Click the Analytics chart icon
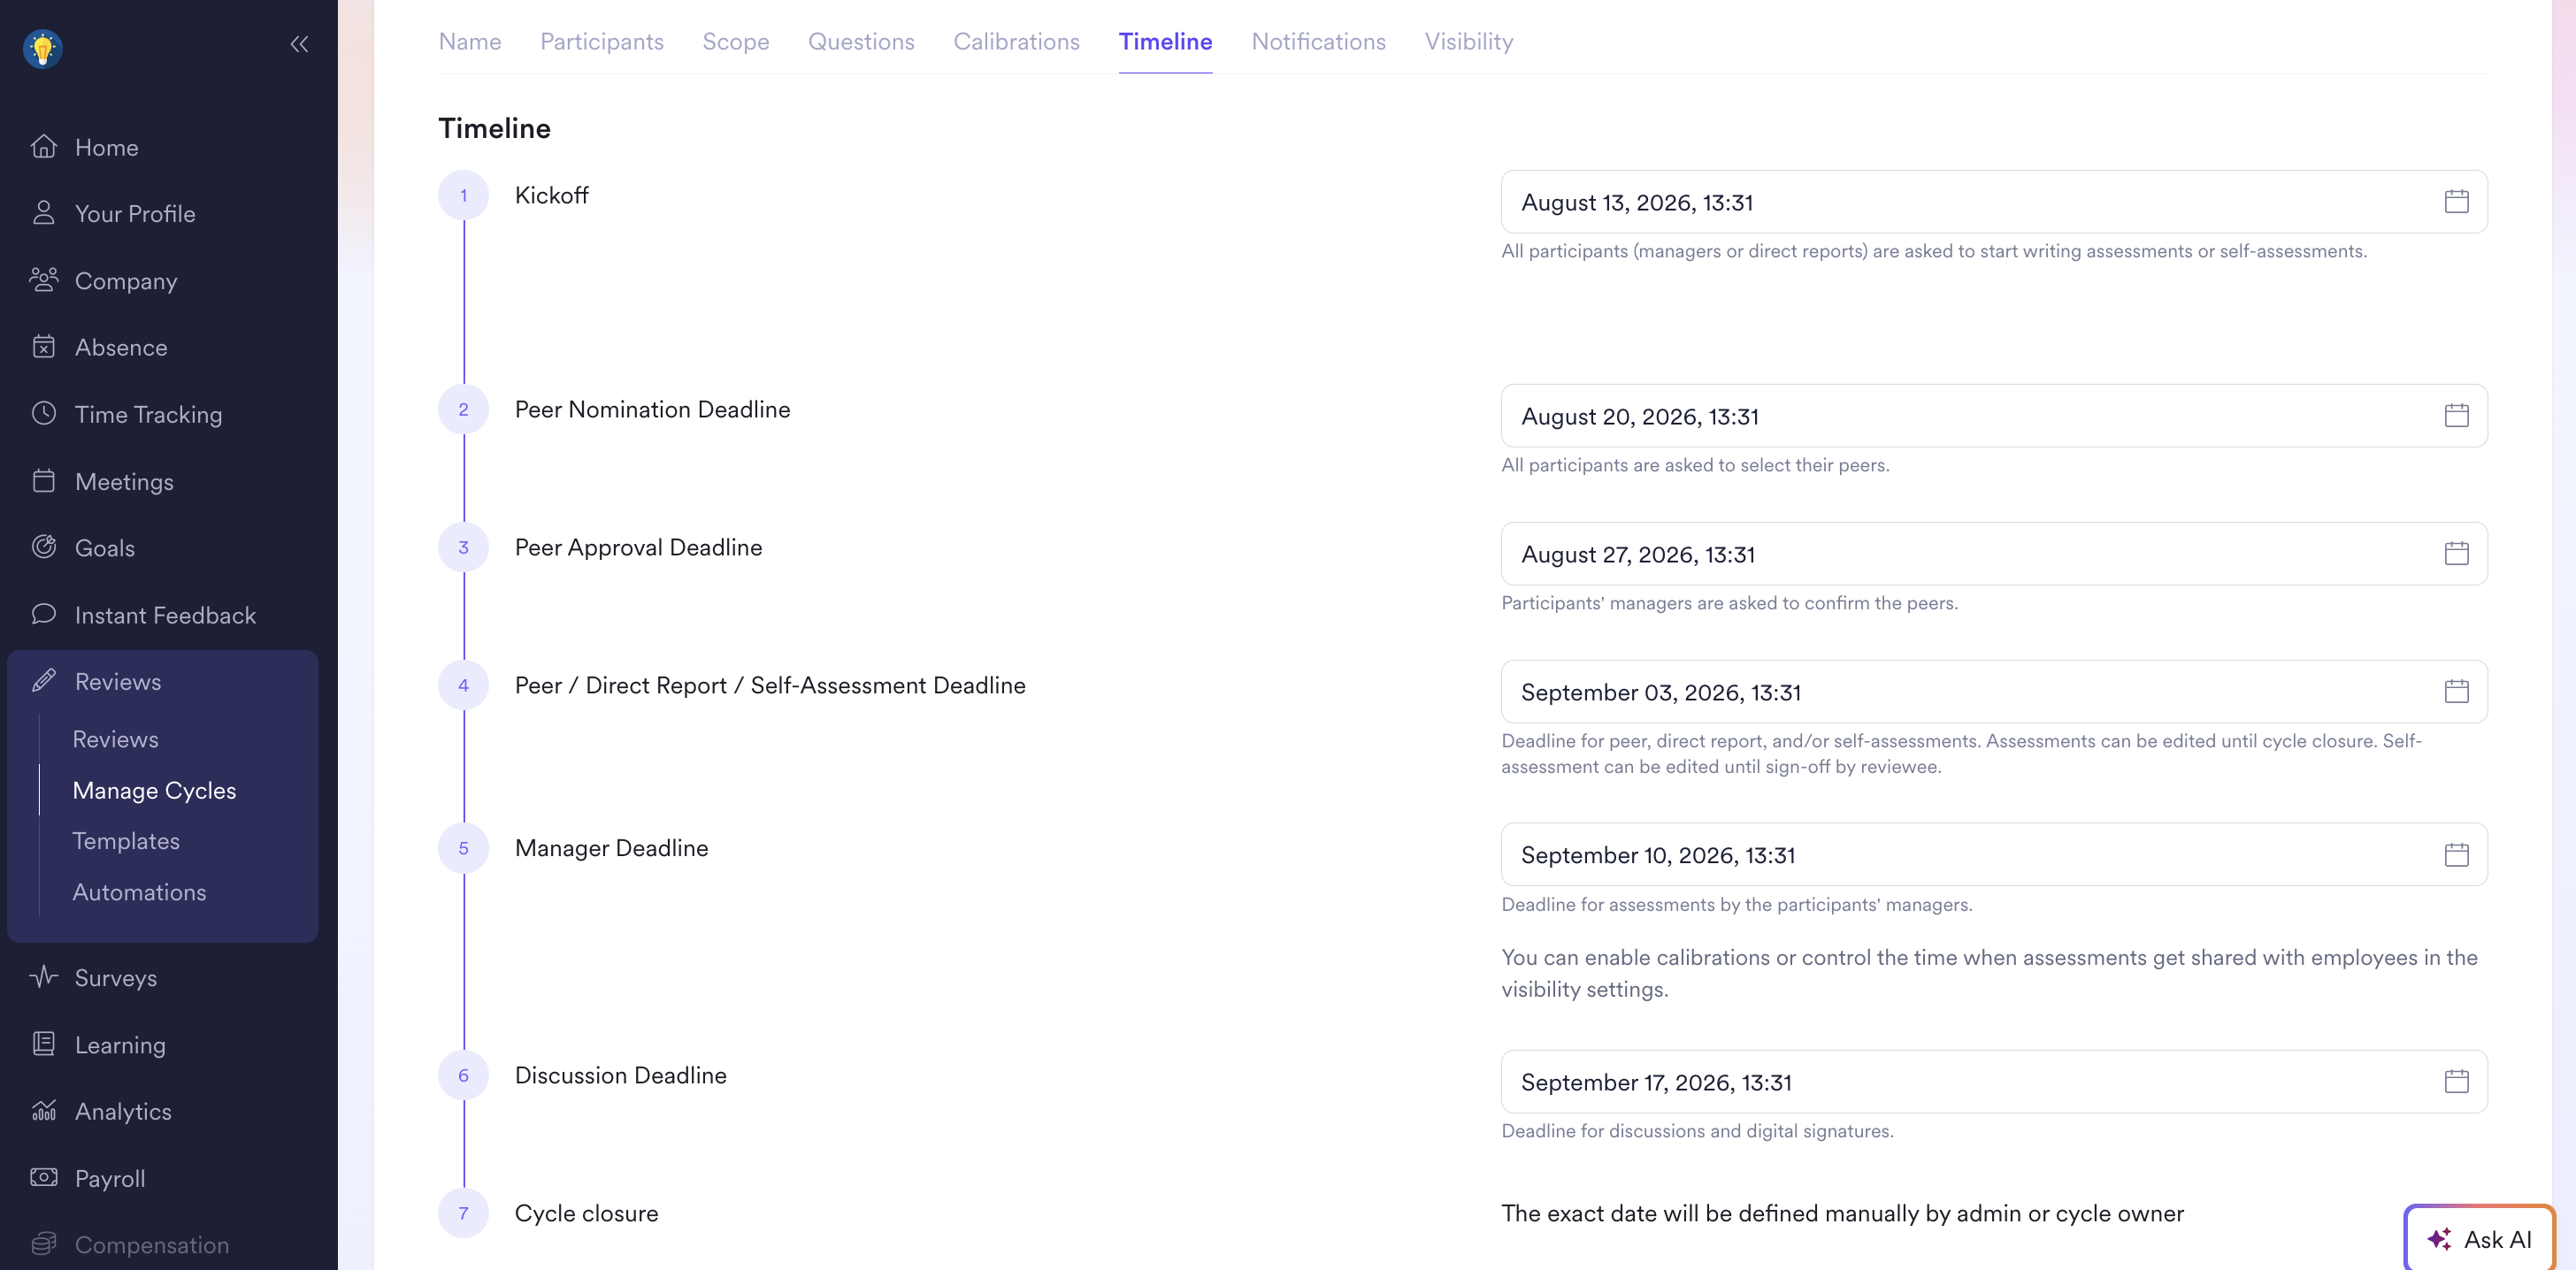 click(44, 1111)
